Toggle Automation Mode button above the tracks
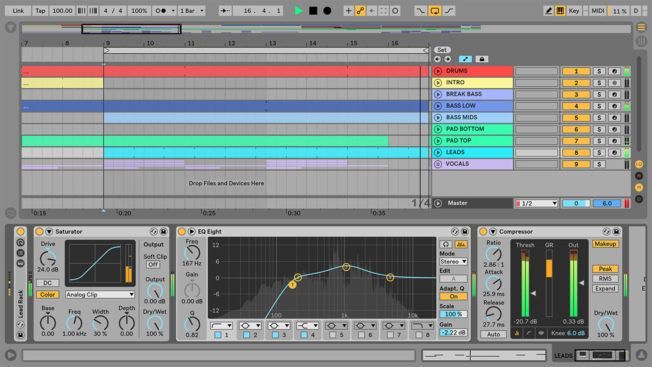Image resolution: width=652 pixels, height=367 pixels. click(x=465, y=59)
